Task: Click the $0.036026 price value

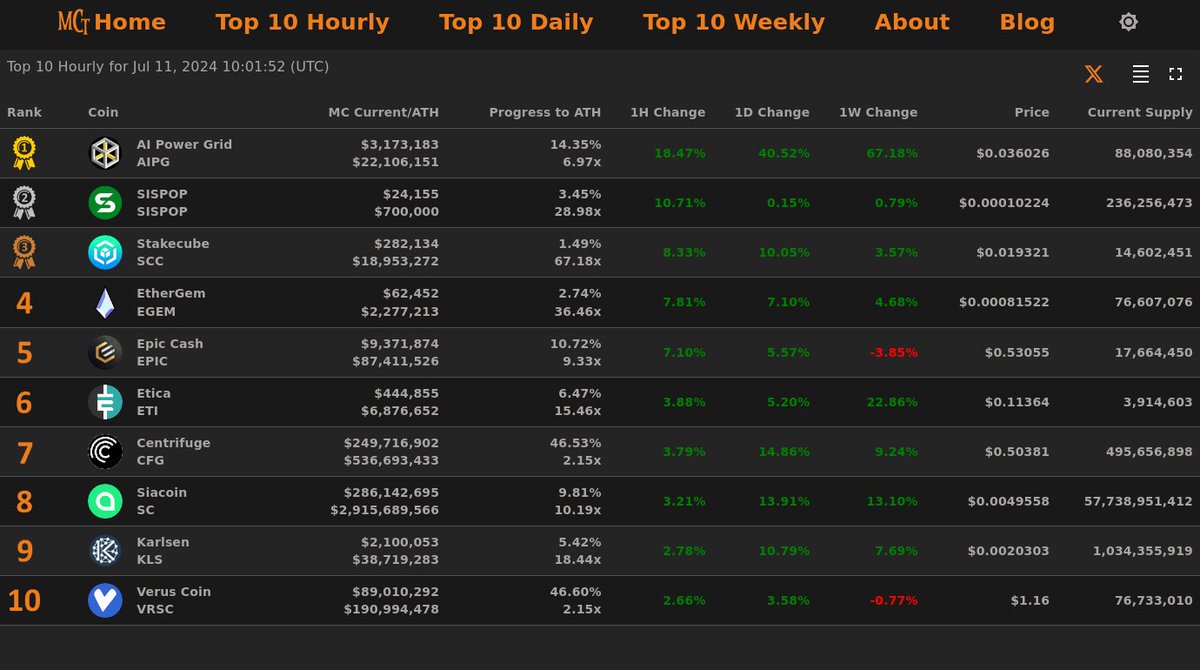Action: point(1013,153)
